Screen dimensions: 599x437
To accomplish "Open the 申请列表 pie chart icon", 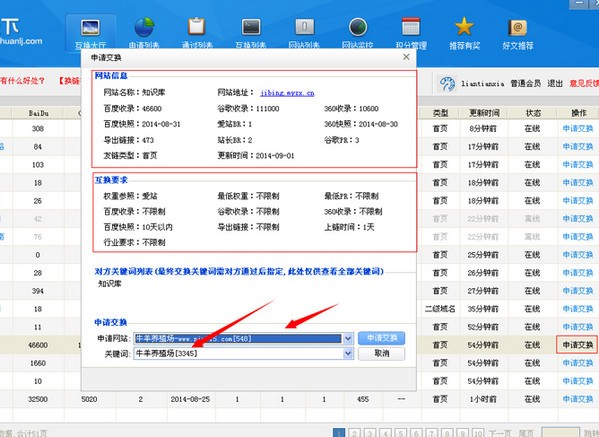I will [x=144, y=28].
